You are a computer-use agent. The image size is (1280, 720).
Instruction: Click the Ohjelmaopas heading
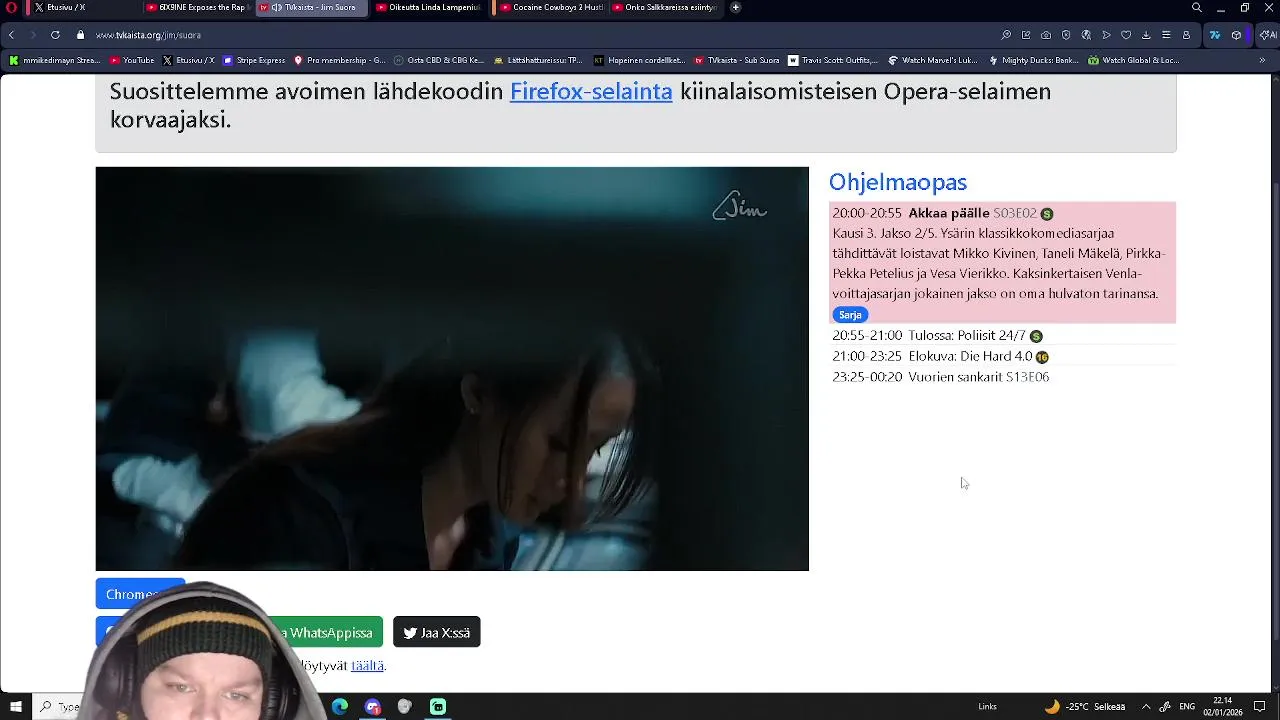pos(898,182)
